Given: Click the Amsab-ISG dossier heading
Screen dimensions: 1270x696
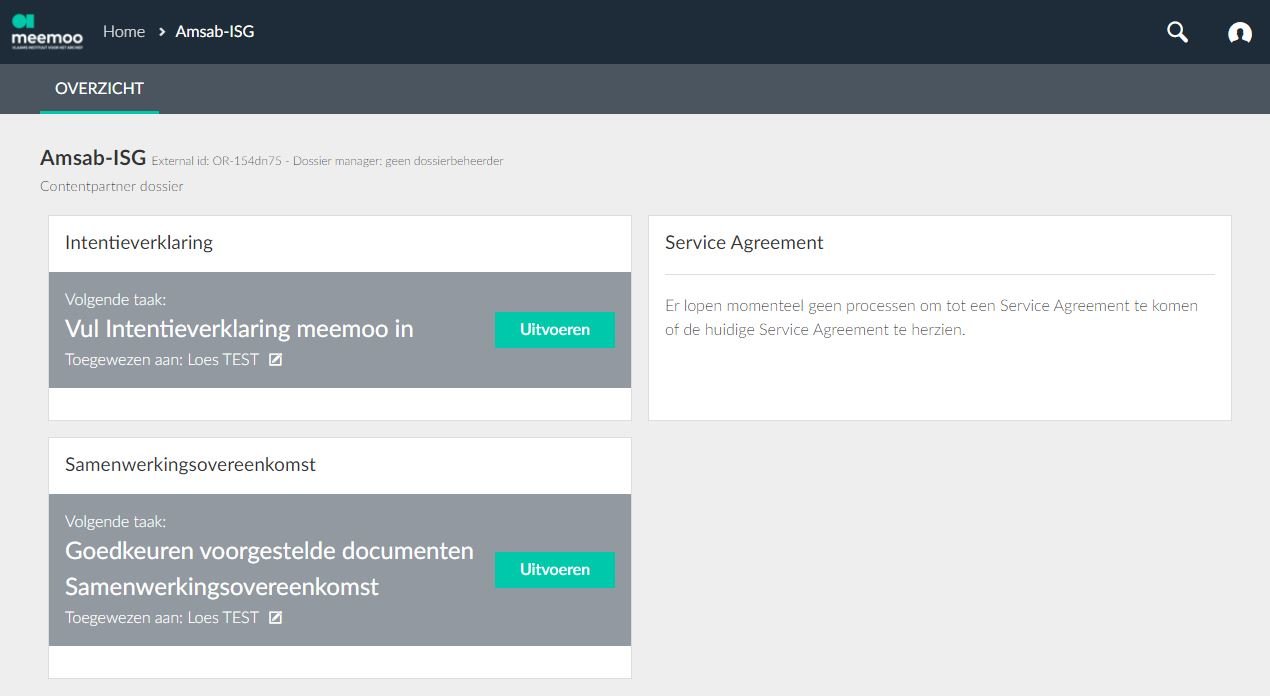Looking at the screenshot, I should (x=93, y=158).
